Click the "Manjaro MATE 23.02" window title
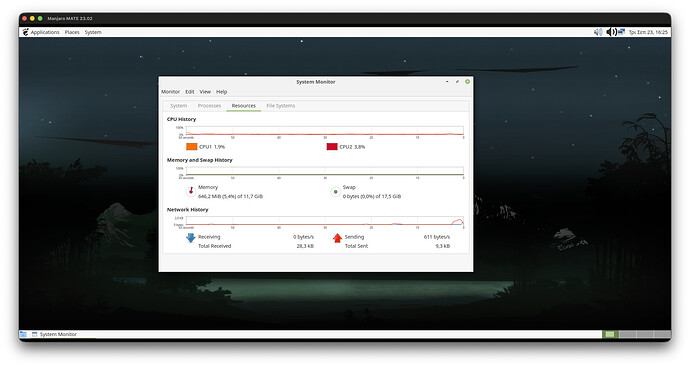The width and height of the screenshot is (690, 366). coord(70,18)
